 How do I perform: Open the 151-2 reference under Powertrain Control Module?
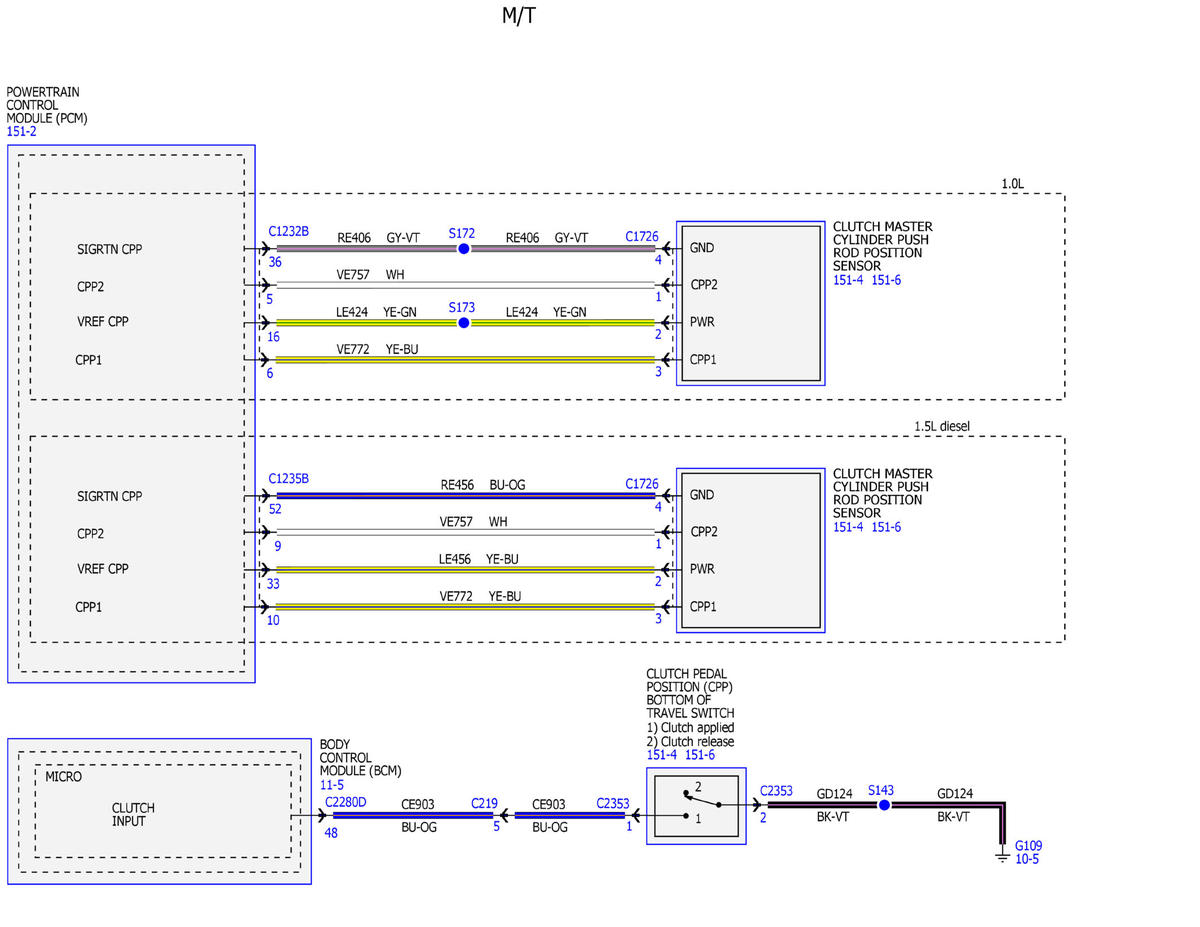[x=22, y=131]
